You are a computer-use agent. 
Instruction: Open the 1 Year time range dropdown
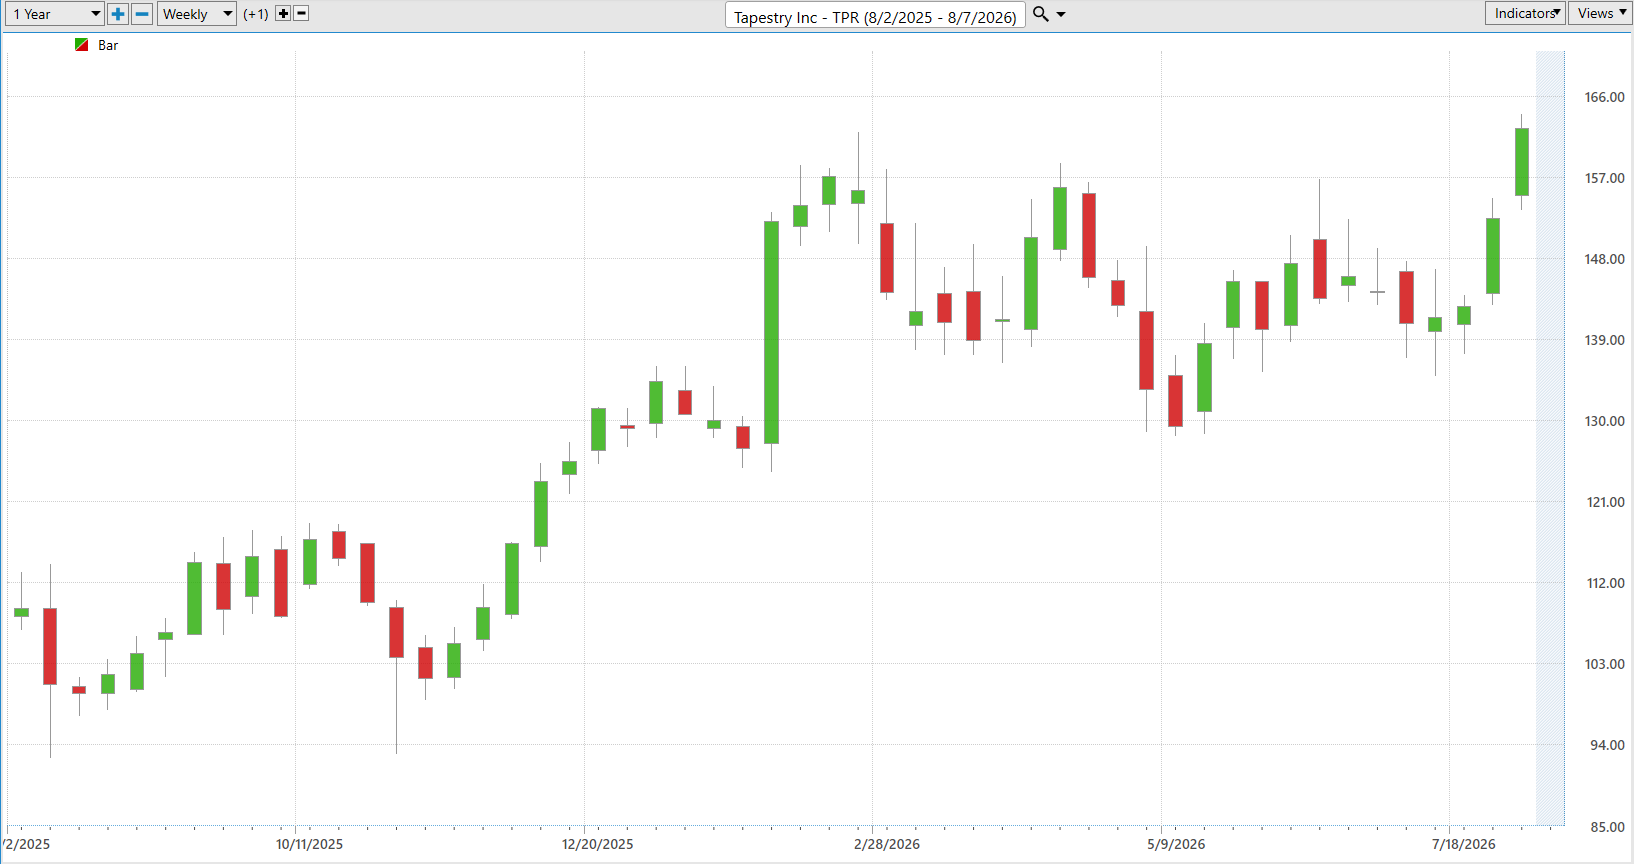click(x=54, y=14)
